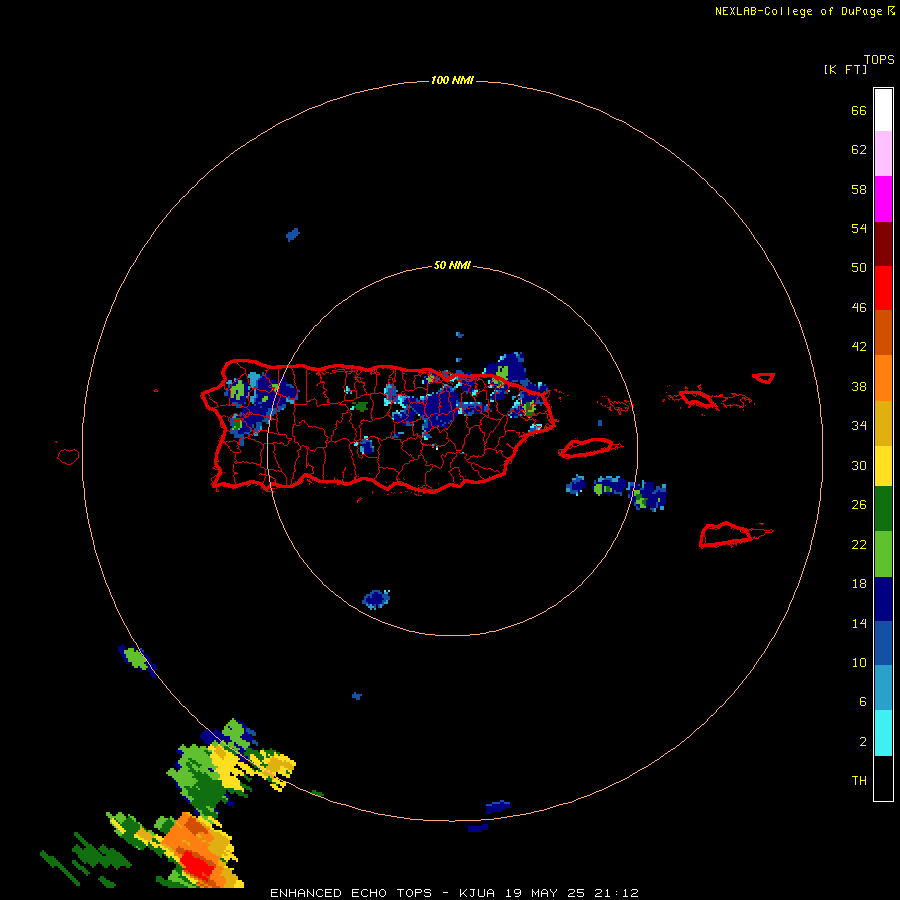900x900 pixels.
Task: Click the black TH legend block
Action: 883,778
